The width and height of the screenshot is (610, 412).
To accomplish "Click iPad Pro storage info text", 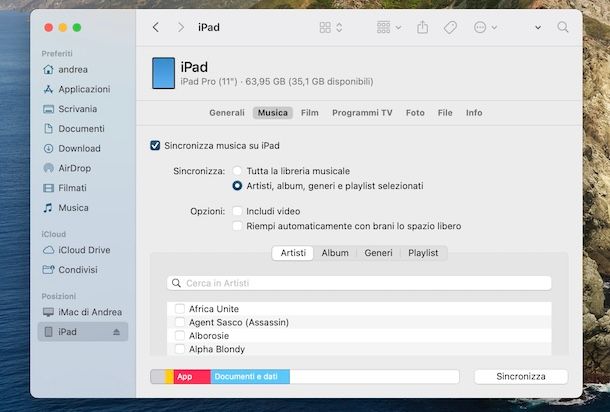I will (277, 82).
